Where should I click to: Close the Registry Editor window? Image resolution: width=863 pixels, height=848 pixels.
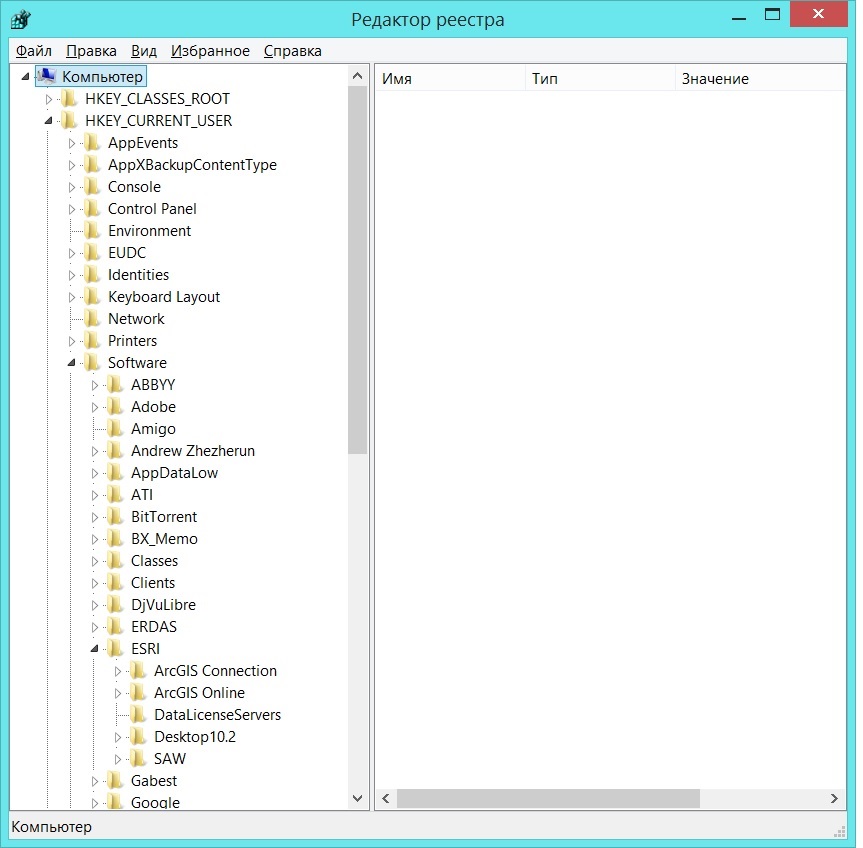tap(818, 14)
